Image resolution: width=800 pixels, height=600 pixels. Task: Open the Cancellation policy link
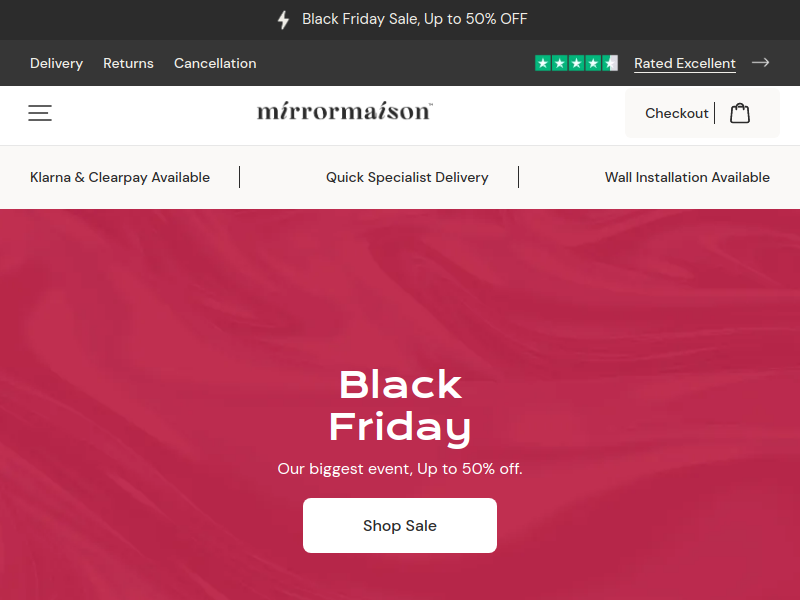[215, 63]
